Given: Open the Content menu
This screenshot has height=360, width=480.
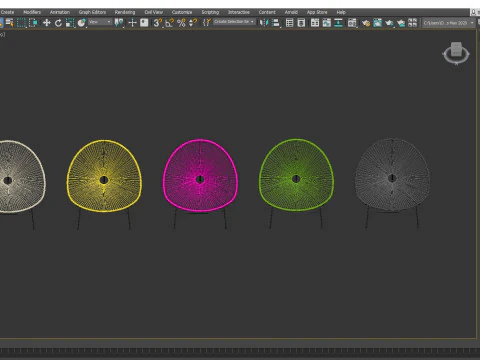Looking at the screenshot, I should pos(267,12).
